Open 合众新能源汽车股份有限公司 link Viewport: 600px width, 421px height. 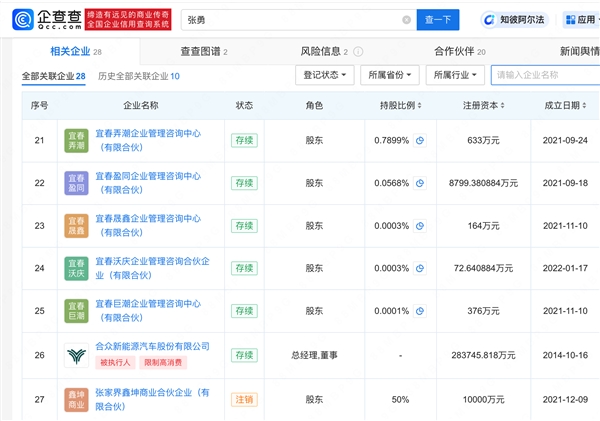152,346
